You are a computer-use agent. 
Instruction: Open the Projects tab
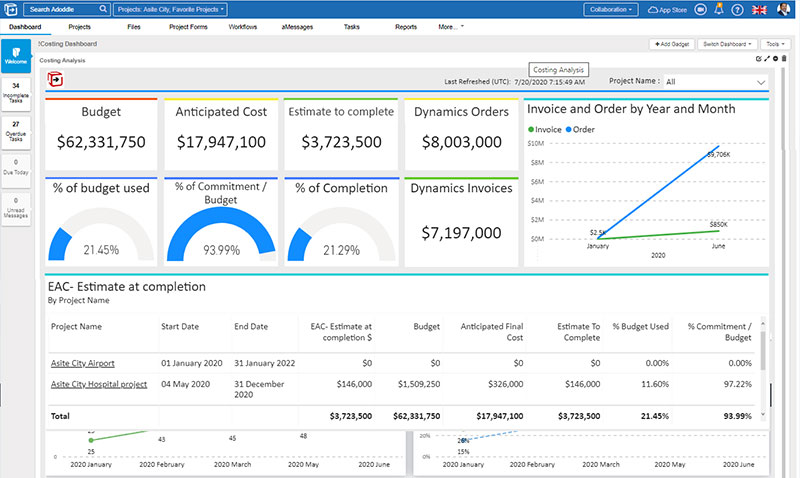tap(80, 27)
